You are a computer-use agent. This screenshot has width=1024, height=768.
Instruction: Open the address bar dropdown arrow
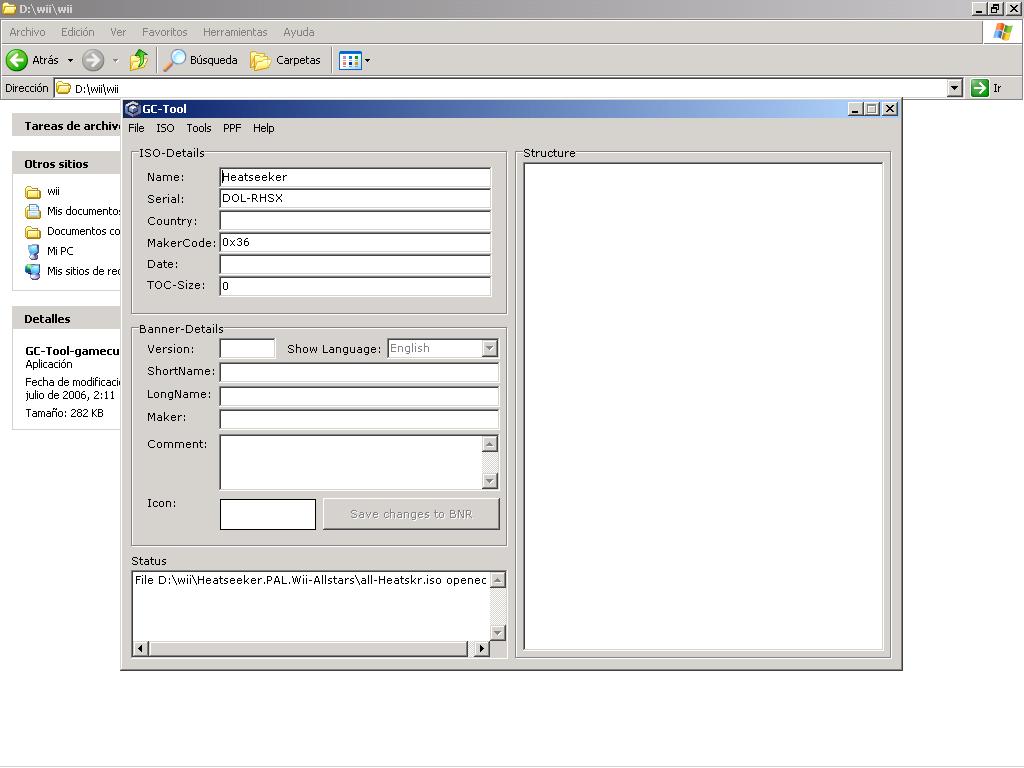click(x=954, y=88)
